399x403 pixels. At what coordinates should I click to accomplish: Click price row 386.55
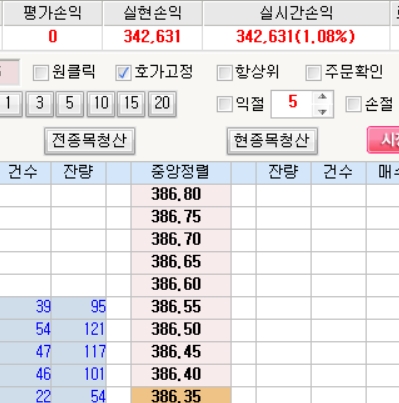point(181,307)
